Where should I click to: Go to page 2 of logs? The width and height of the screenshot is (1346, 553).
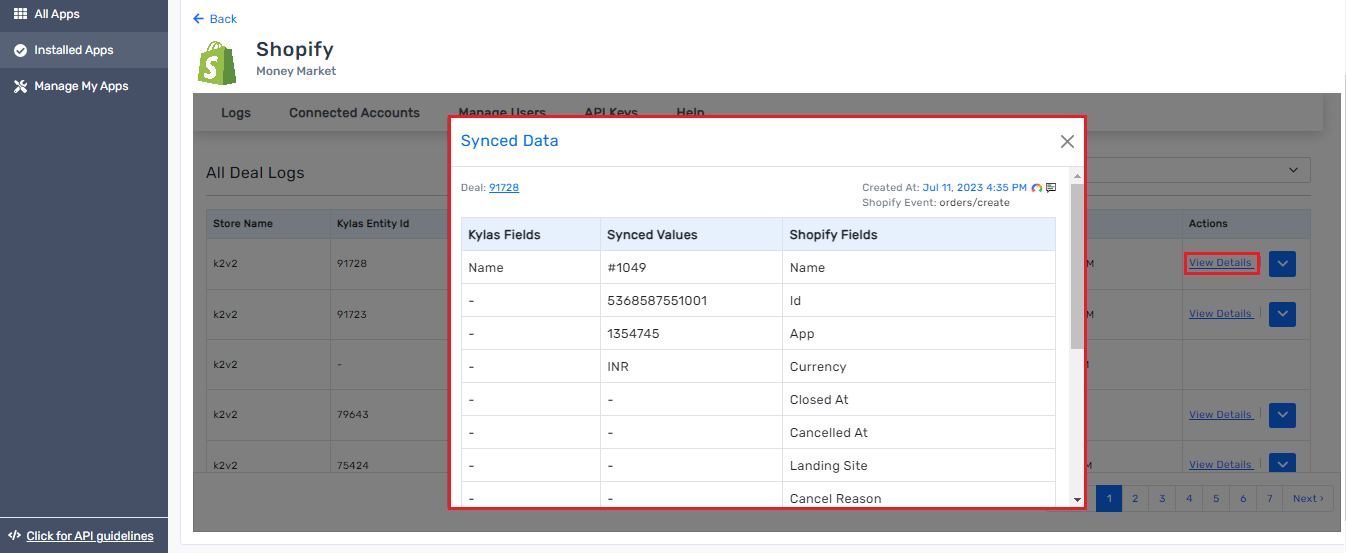pos(1135,498)
